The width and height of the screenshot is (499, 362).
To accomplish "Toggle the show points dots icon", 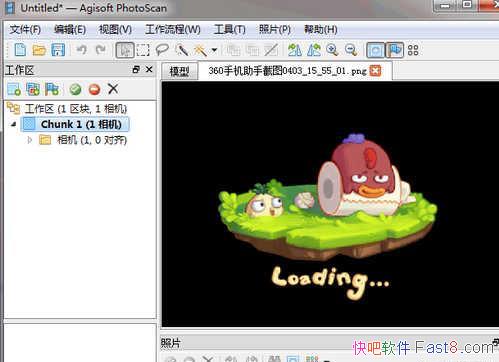I will click(413, 50).
